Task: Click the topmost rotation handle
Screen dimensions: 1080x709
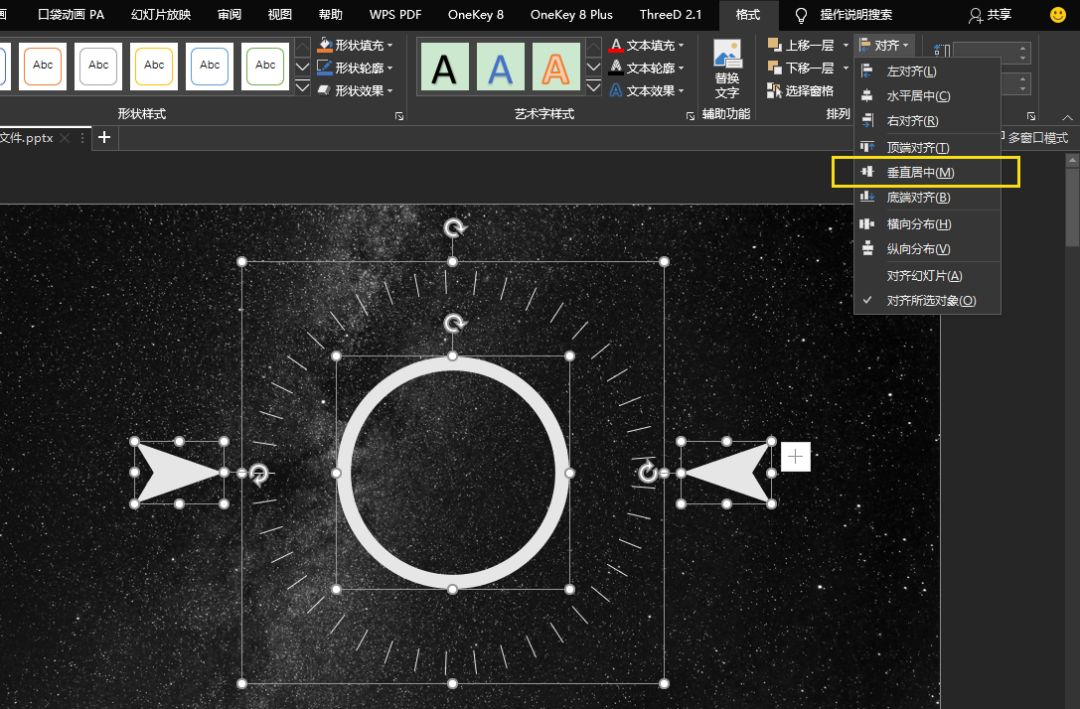Action: (x=453, y=228)
